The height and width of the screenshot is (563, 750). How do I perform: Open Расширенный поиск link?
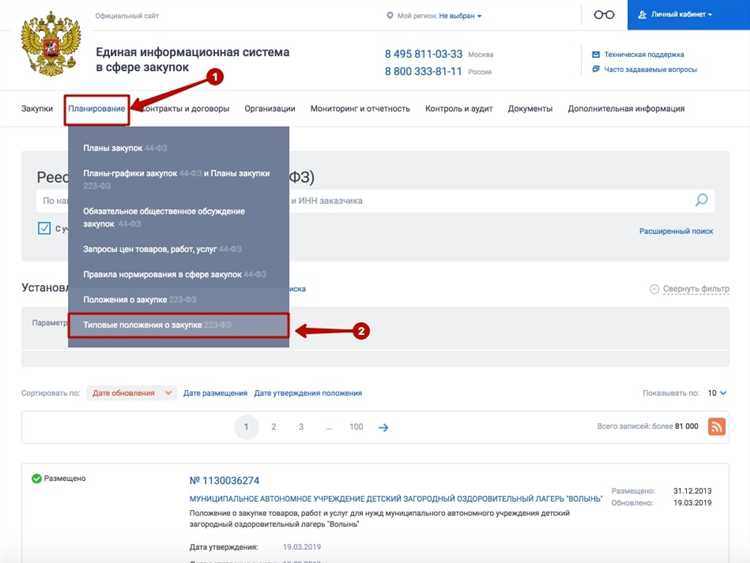click(676, 231)
